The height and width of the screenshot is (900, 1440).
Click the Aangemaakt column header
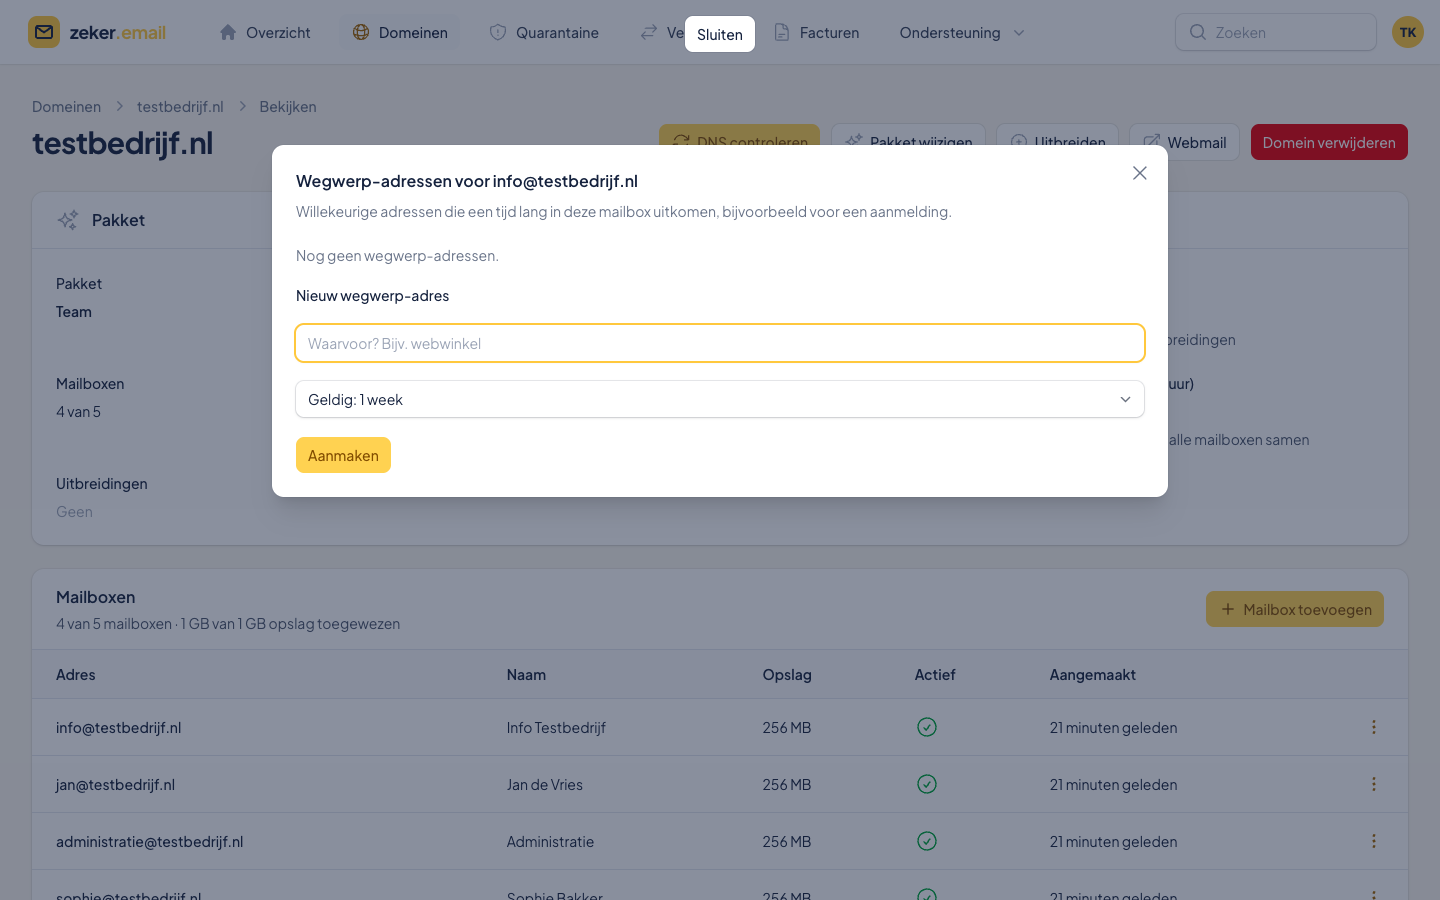tap(1093, 675)
